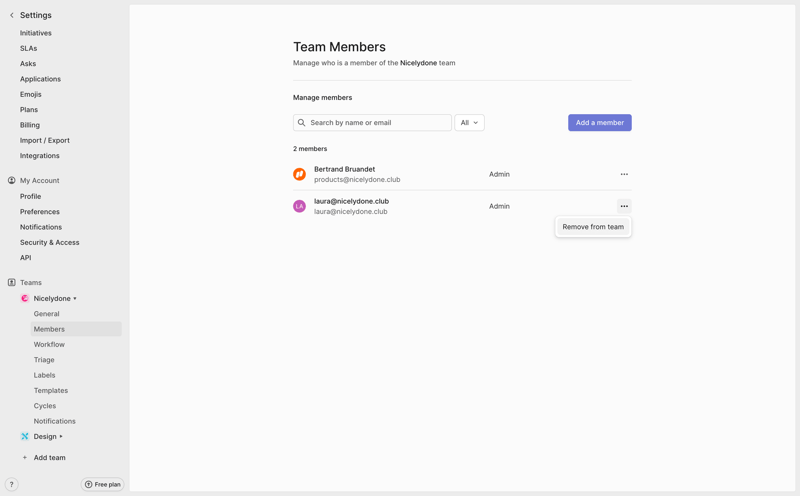800x496 pixels.
Task: Click the plus icon beside Add team
Action: (x=24, y=458)
